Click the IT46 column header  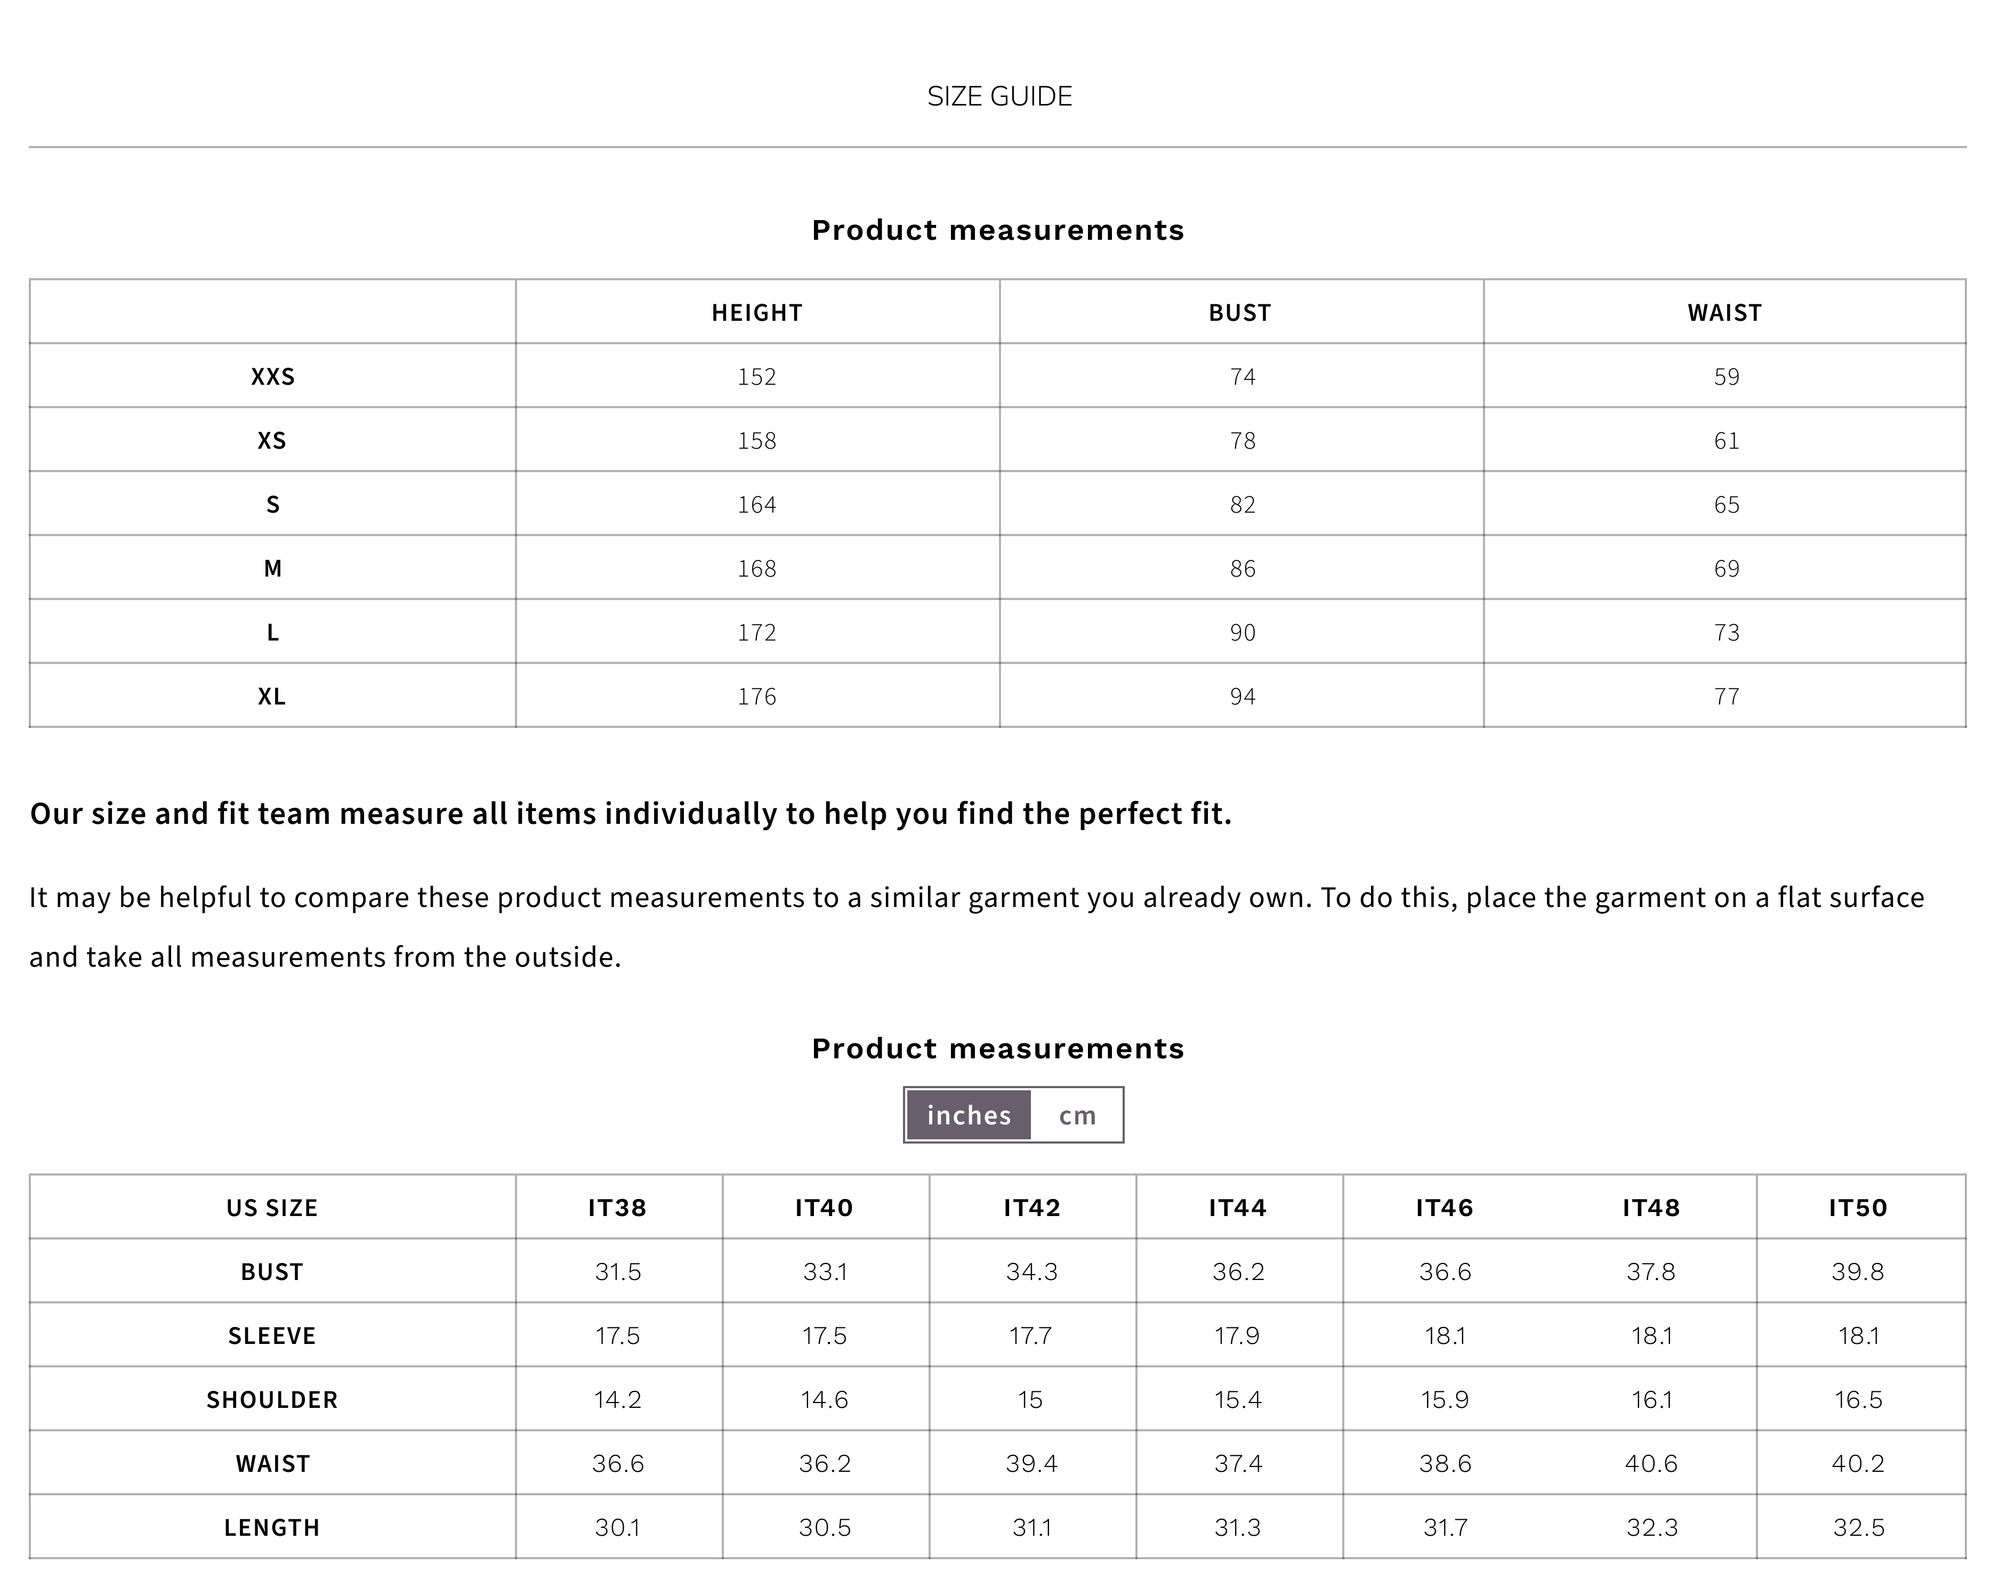tap(1445, 1208)
